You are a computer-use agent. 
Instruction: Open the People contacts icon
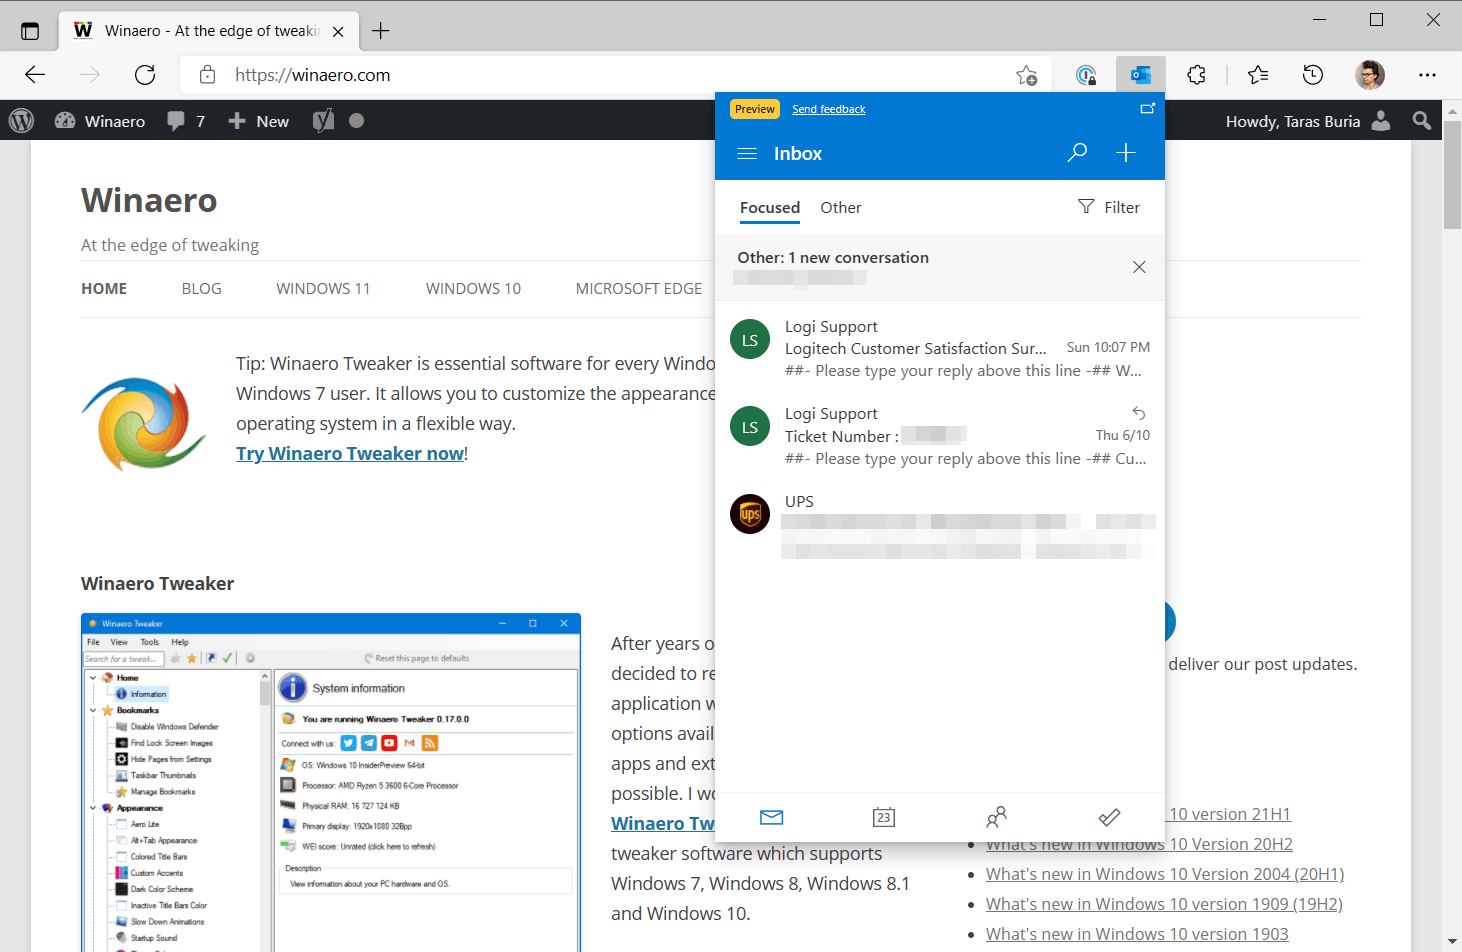996,817
